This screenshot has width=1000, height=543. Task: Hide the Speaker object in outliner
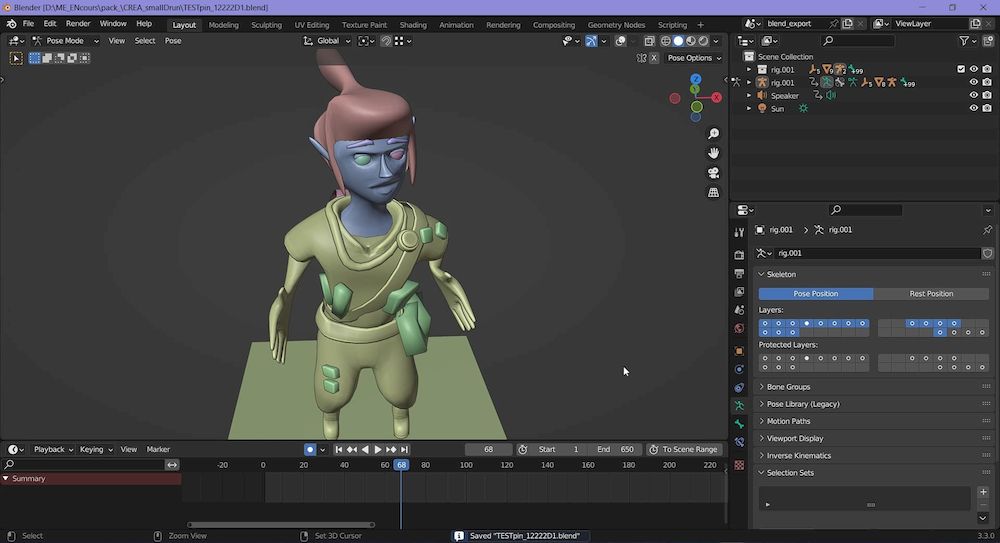point(974,96)
